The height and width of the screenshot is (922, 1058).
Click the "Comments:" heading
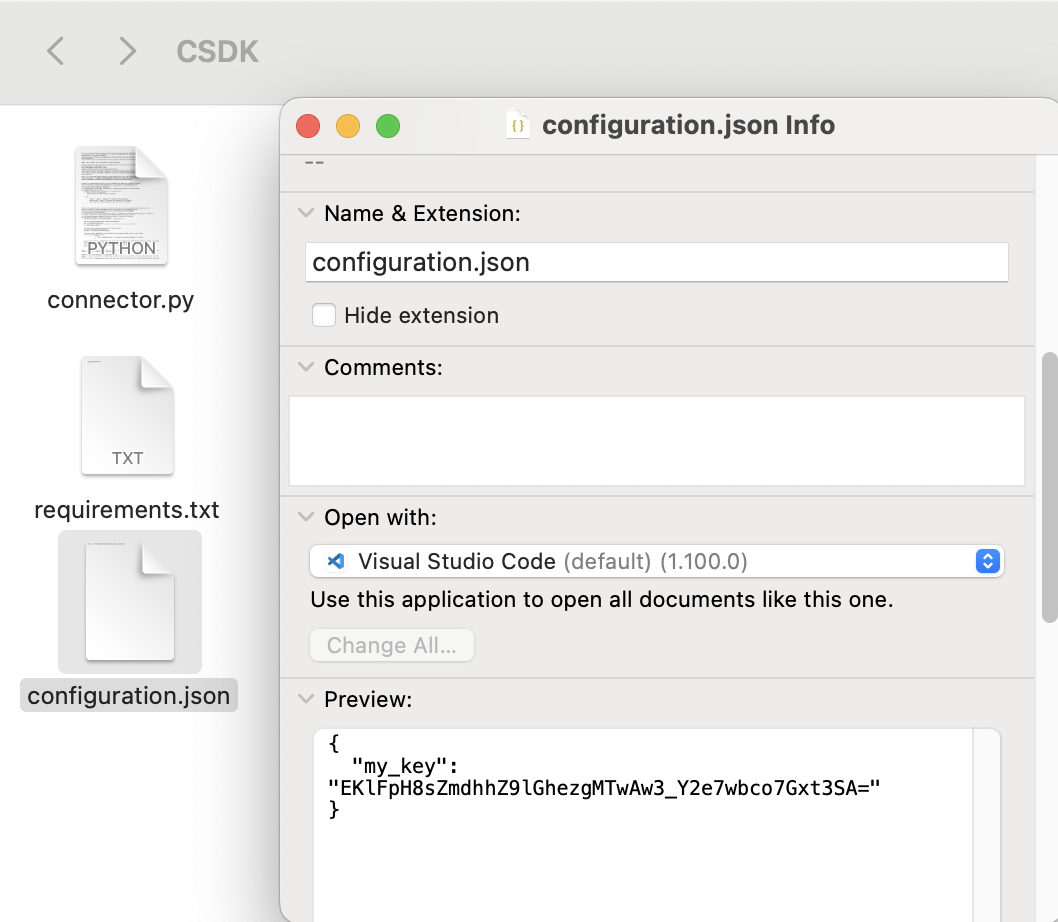(x=383, y=367)
